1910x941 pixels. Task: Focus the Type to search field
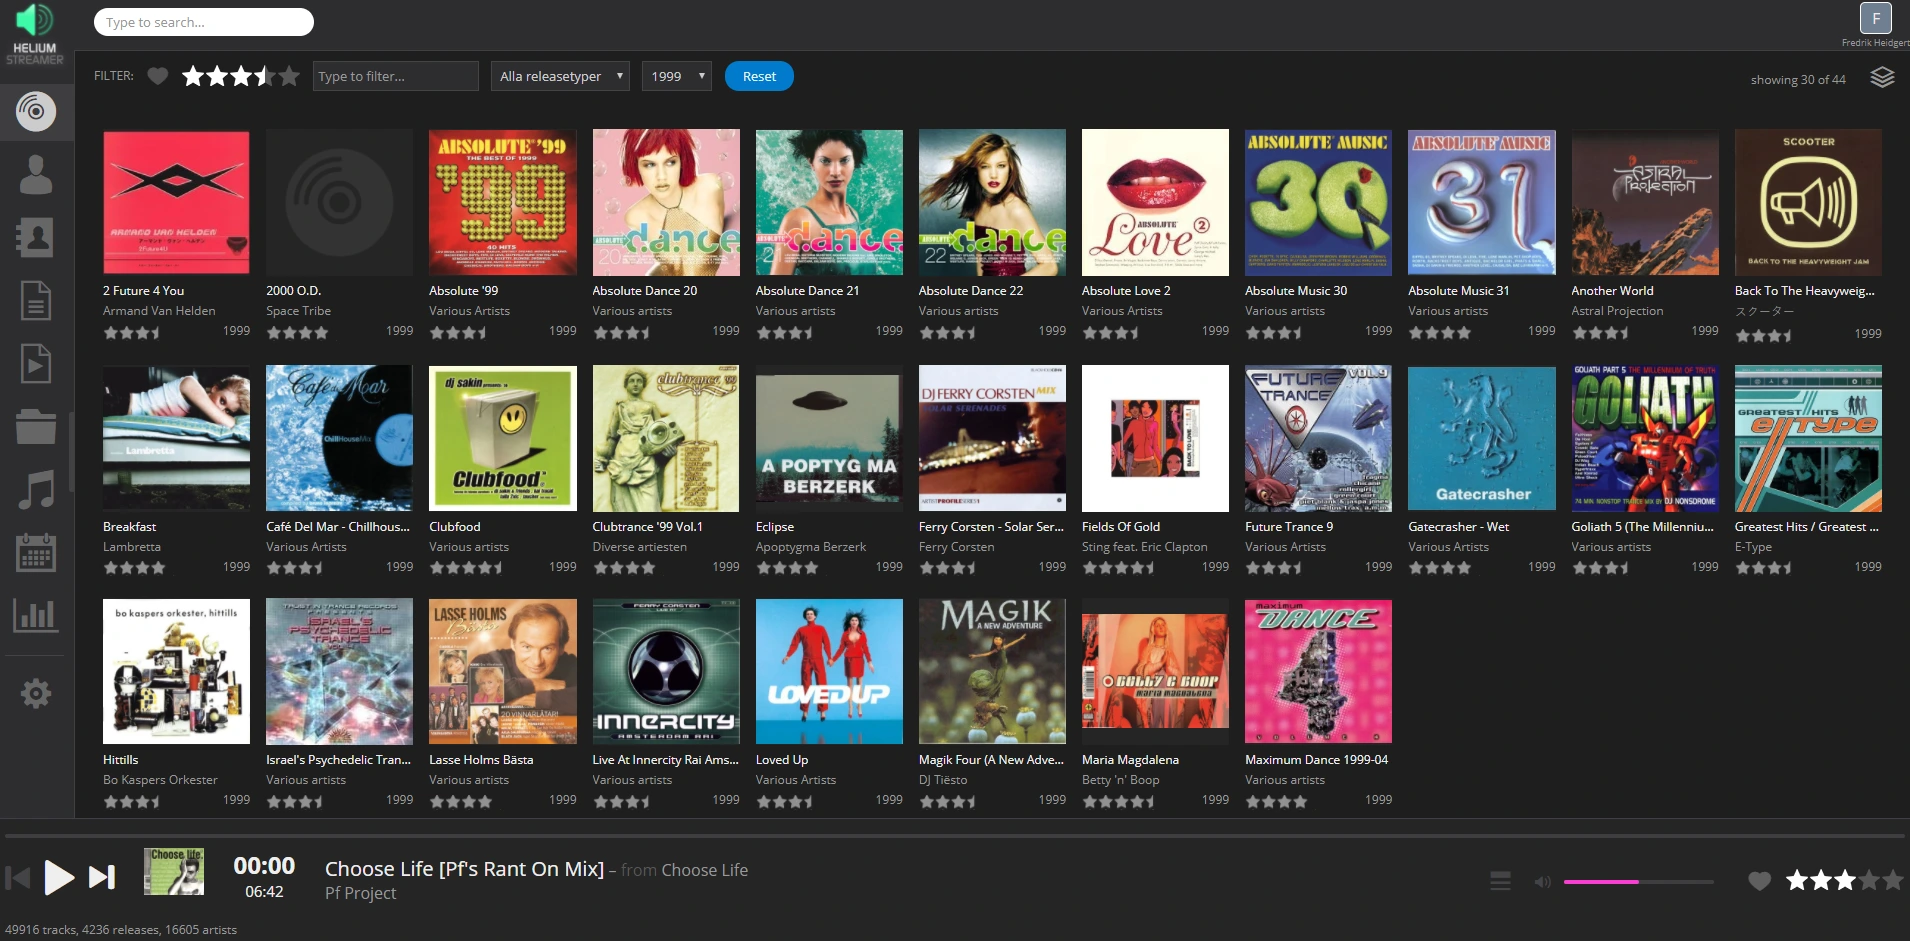[204, 22]
